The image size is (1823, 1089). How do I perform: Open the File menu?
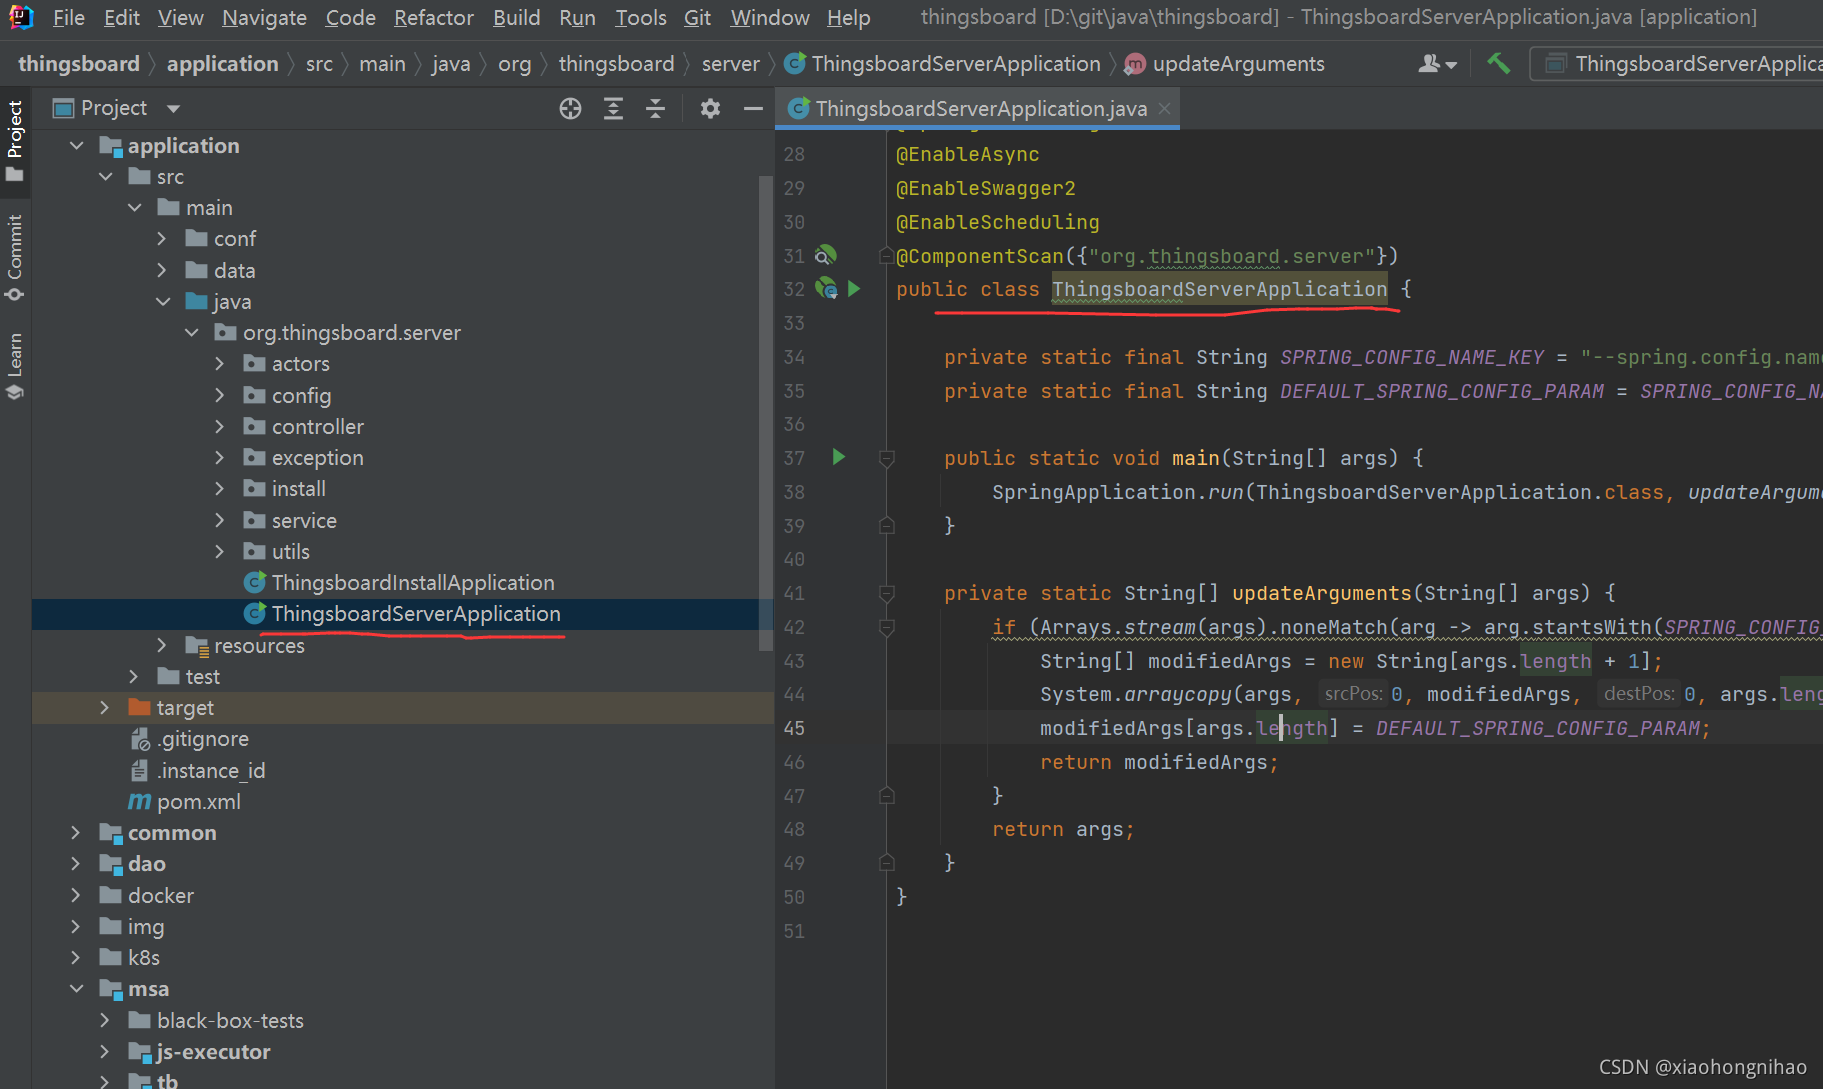[69, 18]
